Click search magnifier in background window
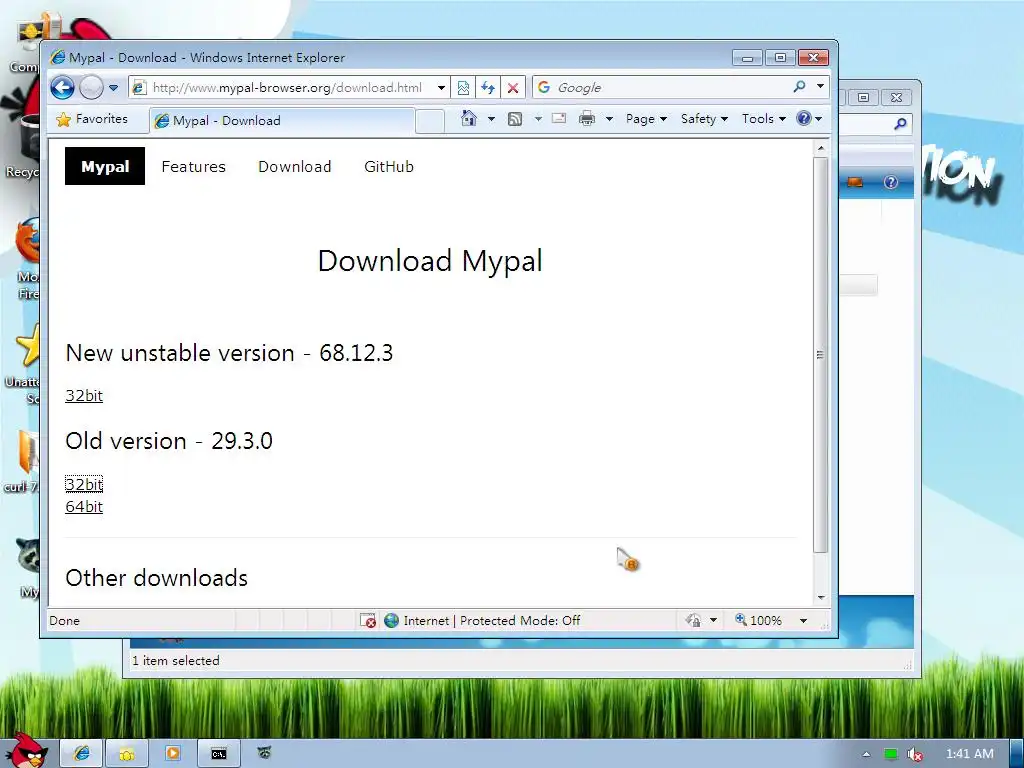The width and height of the screenshot is (1024, 768). (901, 123)
